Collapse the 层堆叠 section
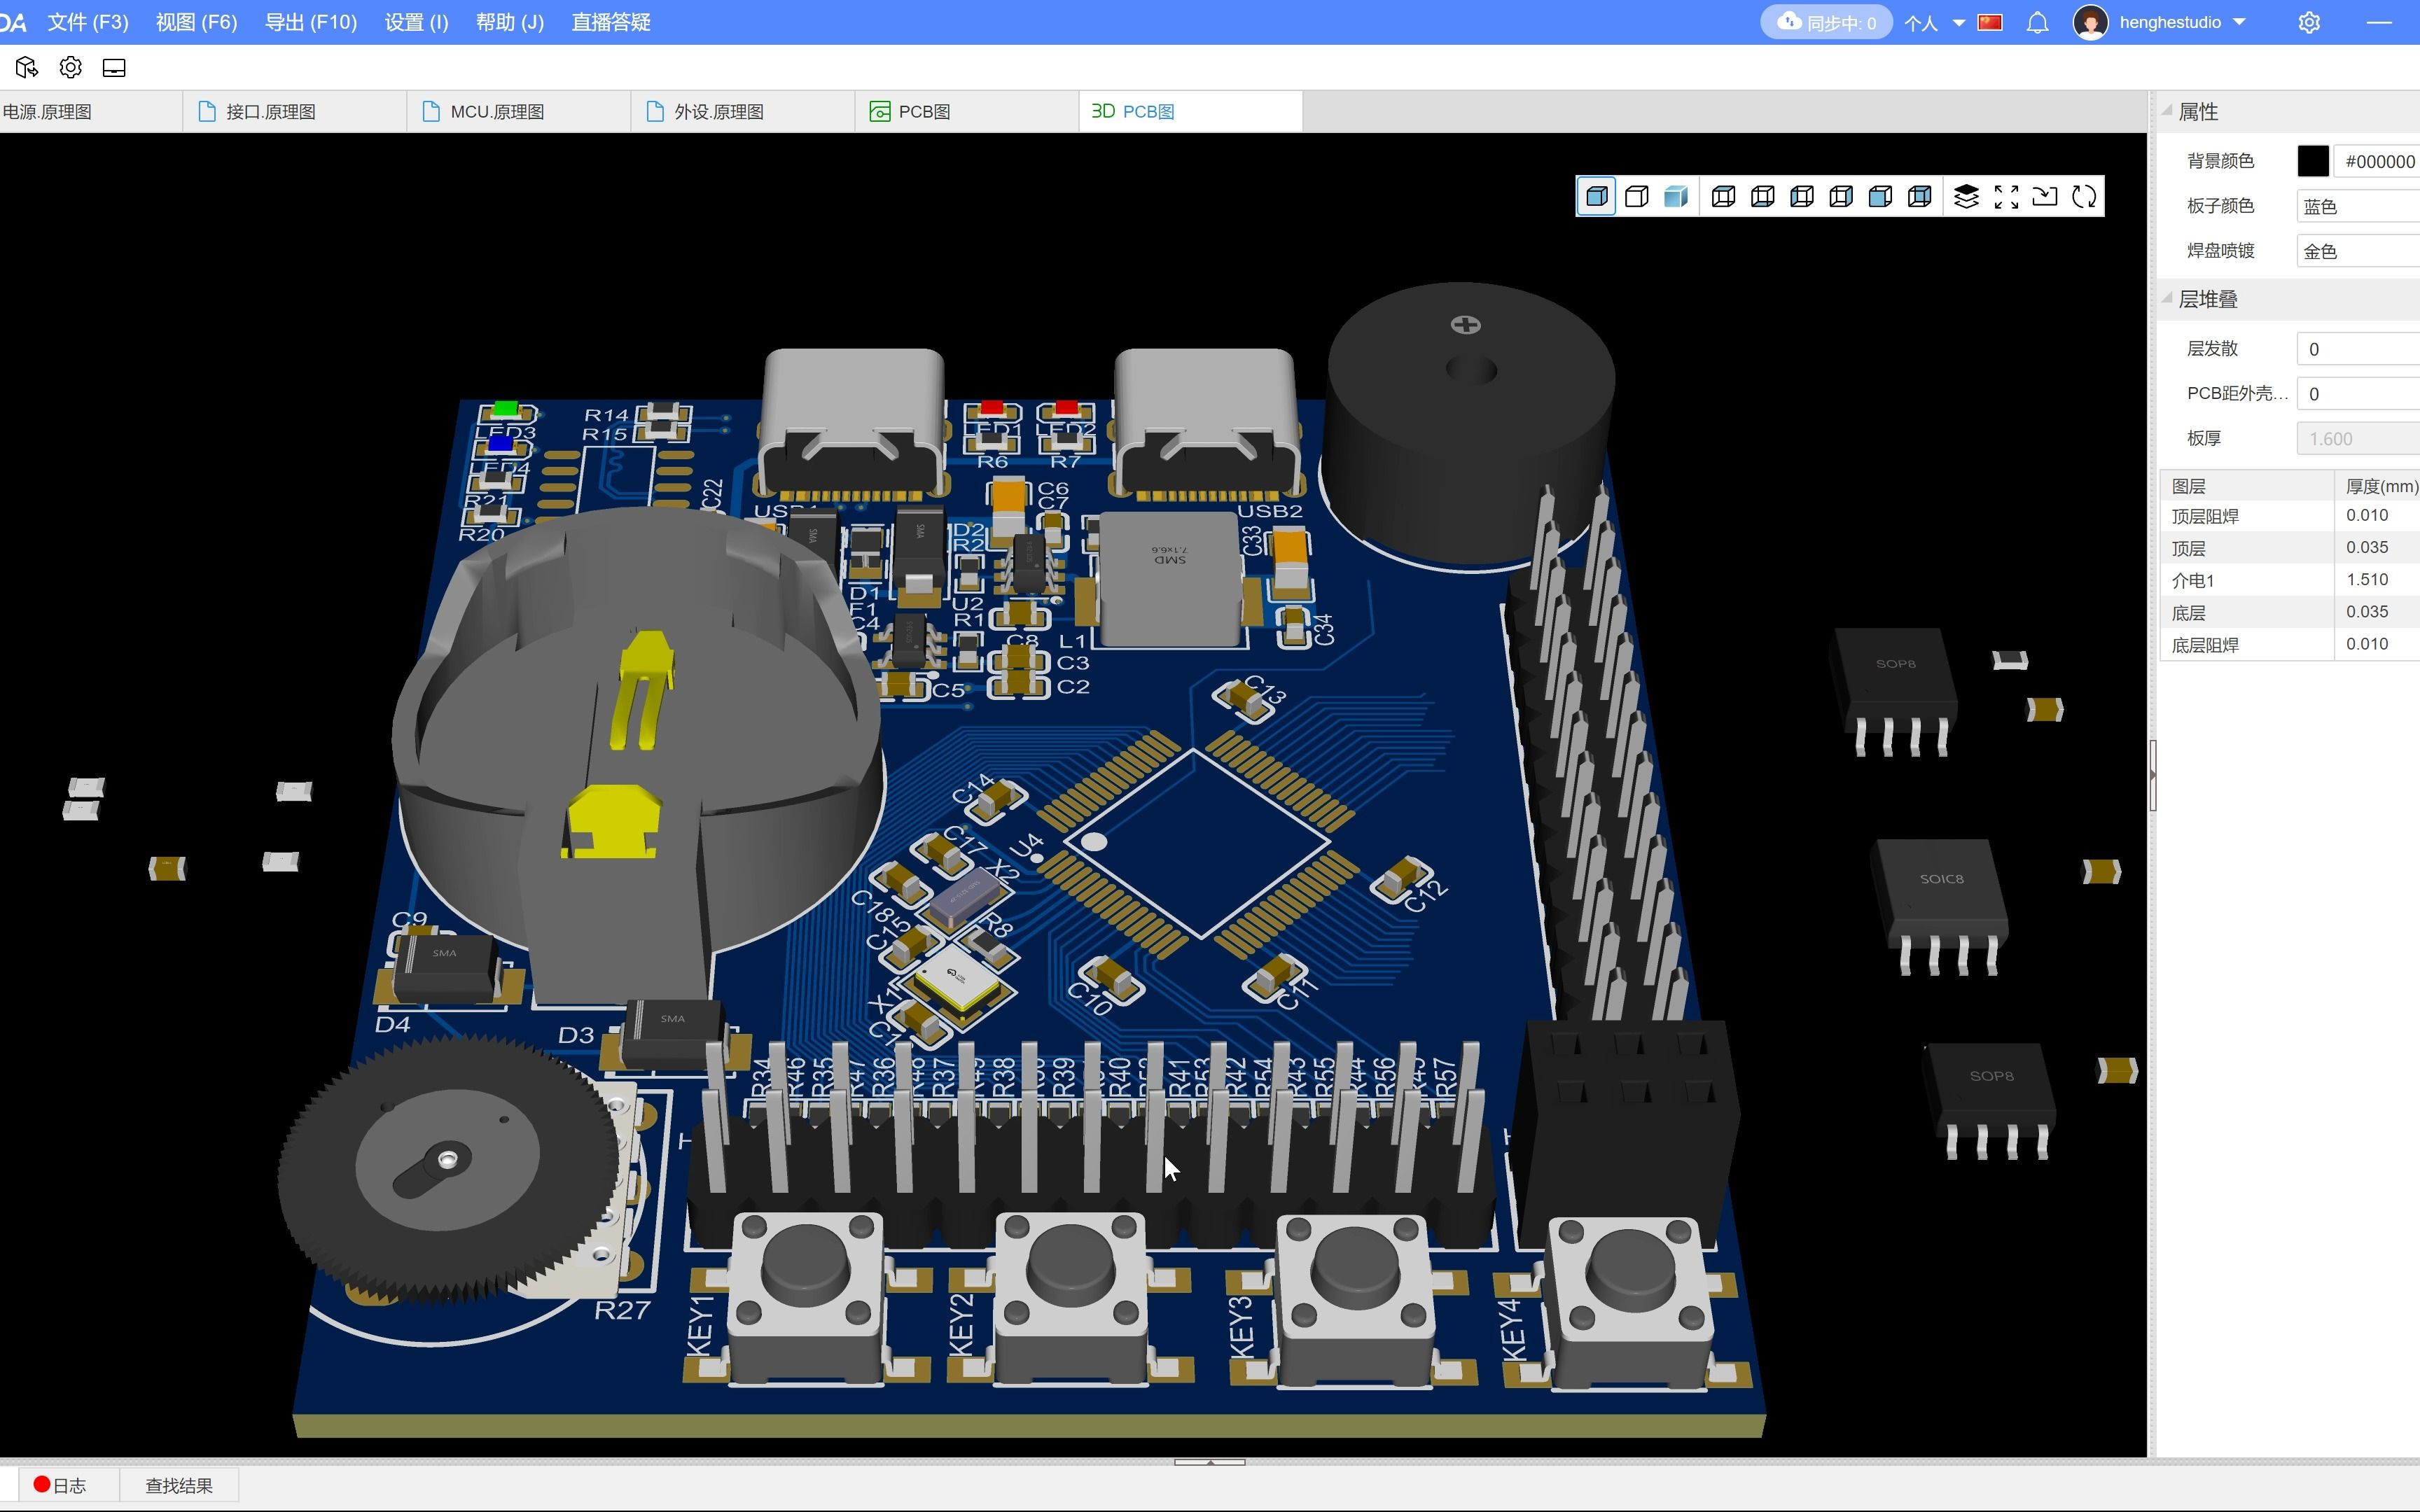 (2168, 299)
